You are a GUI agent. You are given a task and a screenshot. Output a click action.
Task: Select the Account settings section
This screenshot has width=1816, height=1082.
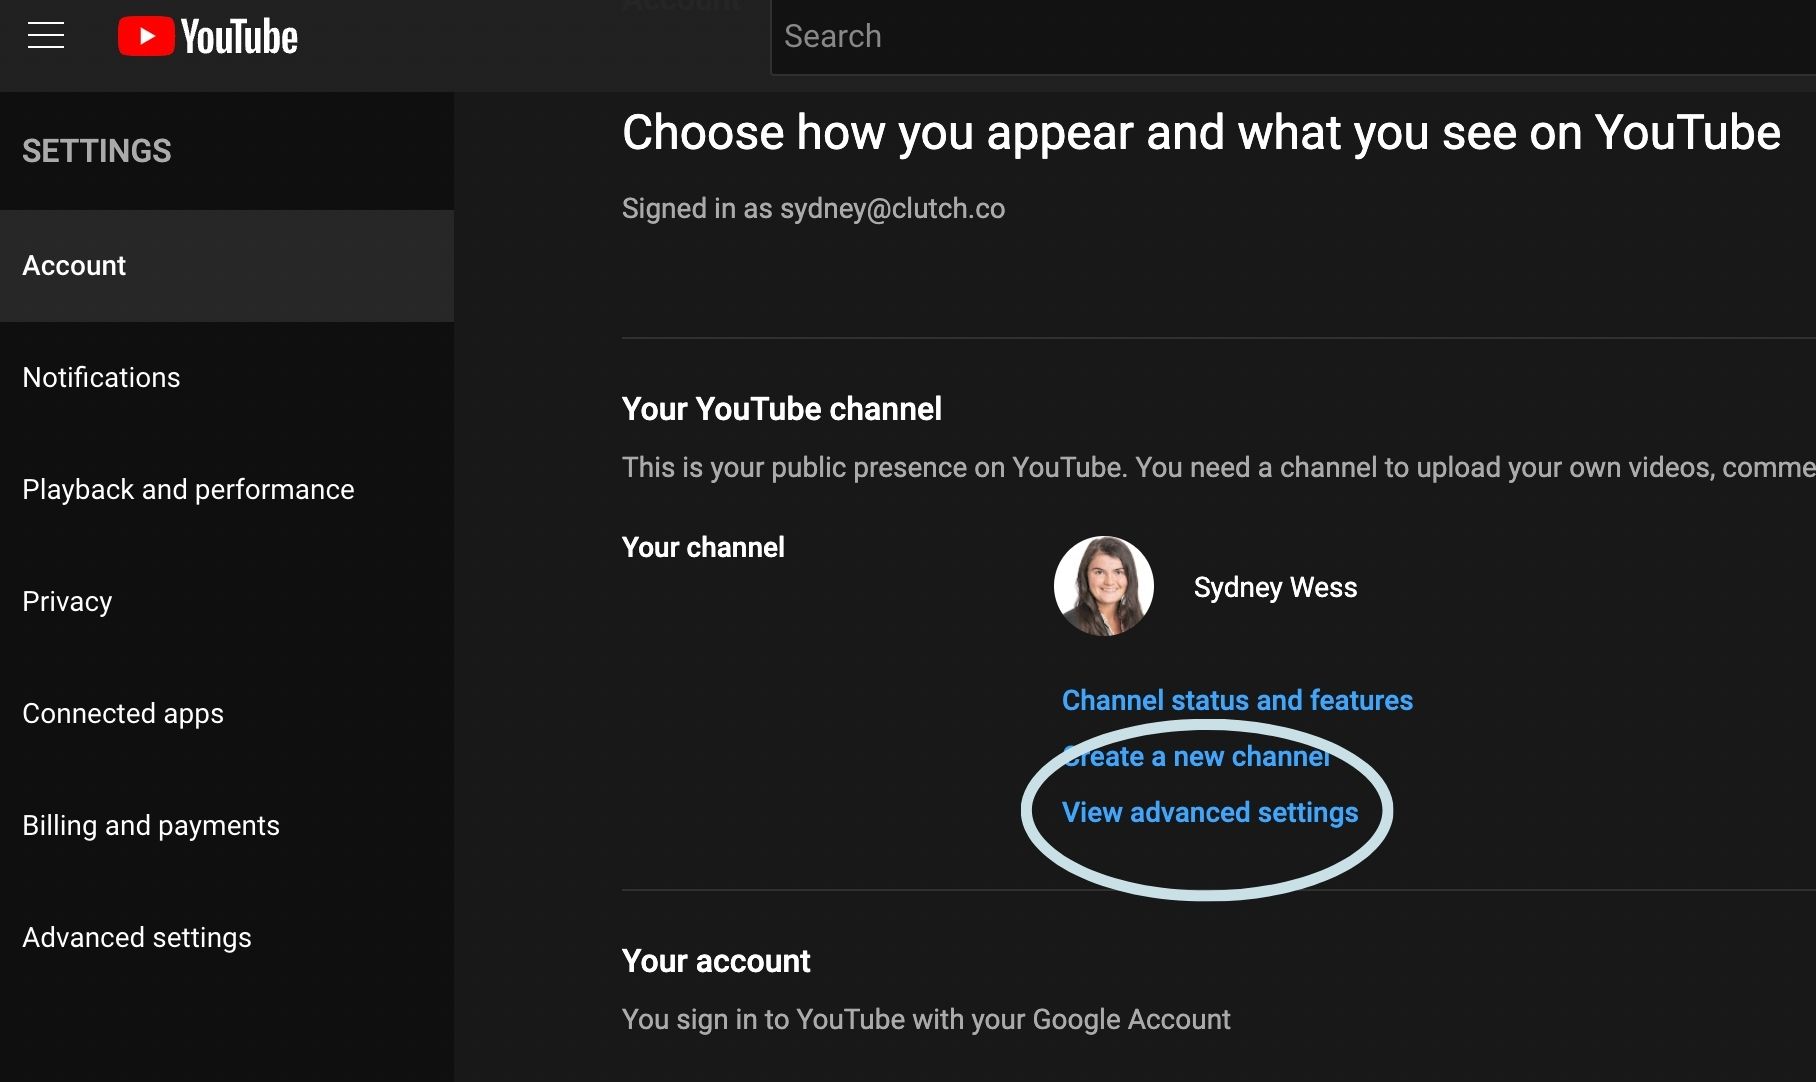click(x=74, y=265)
